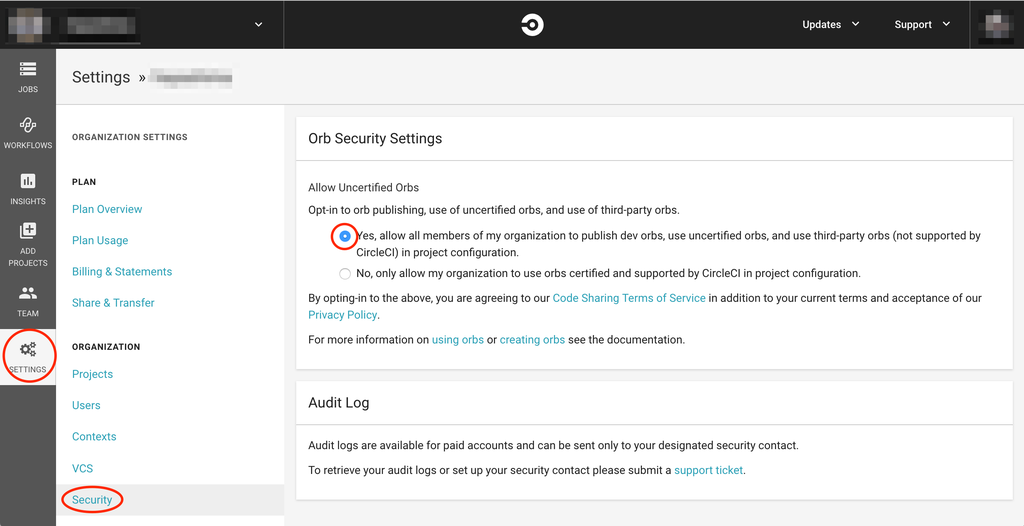Open the Jobs sidebar icon
This screenshot has width=1024, height=526.
tap(28, 70)
